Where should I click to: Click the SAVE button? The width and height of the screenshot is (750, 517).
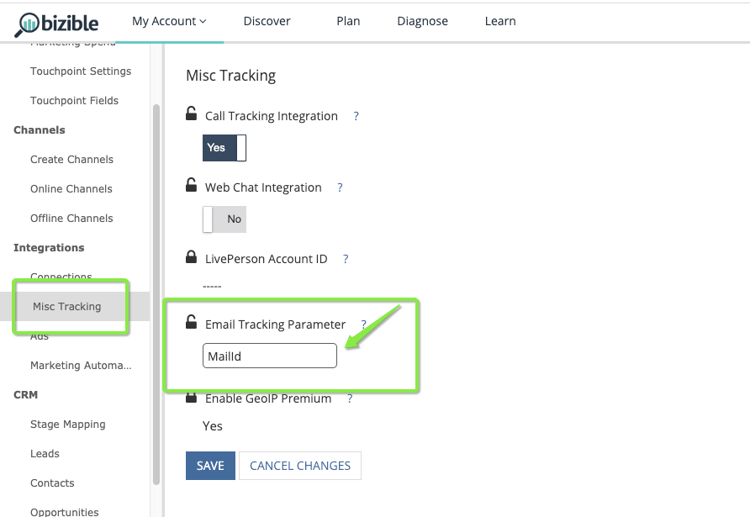tap(210, 465)
